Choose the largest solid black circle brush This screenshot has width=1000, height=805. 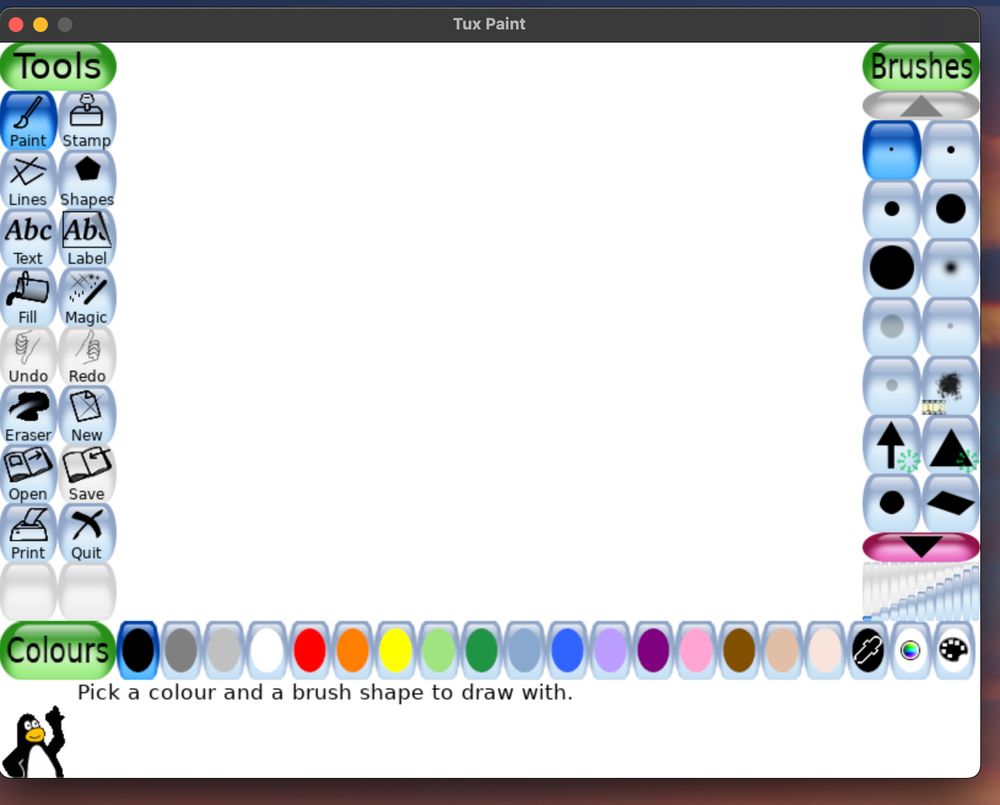point(892,268)
